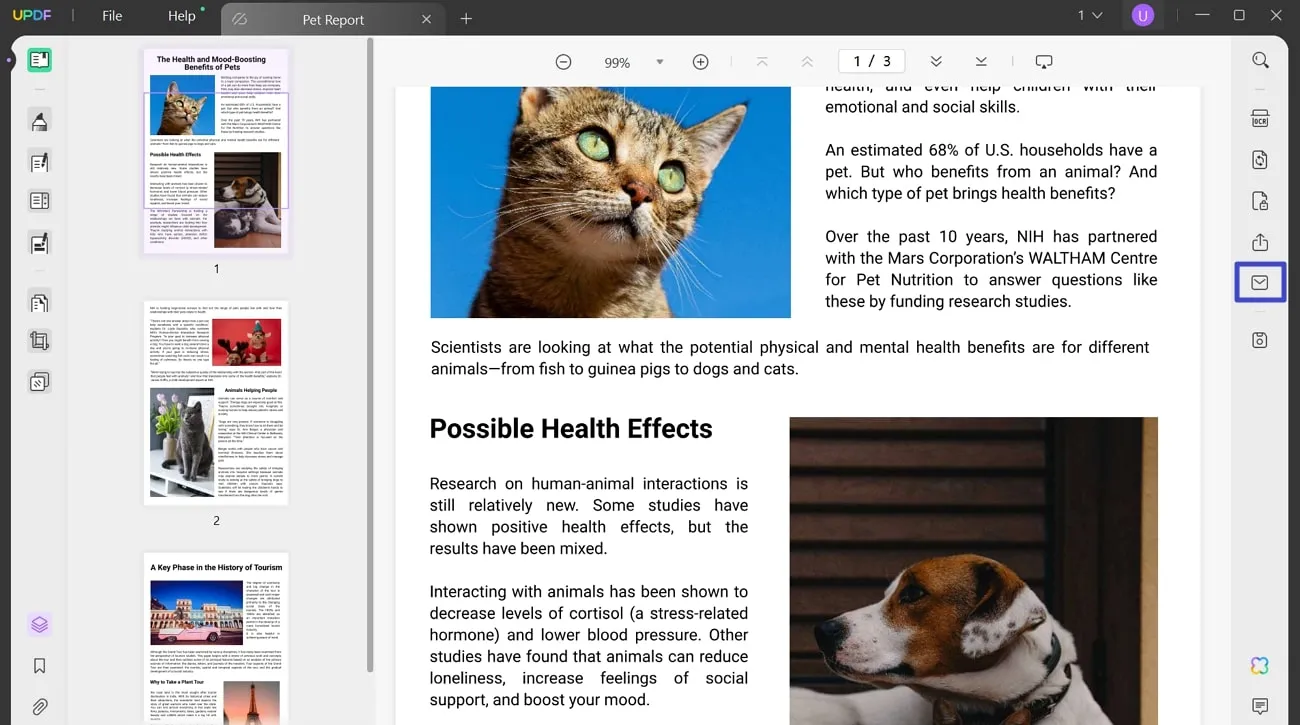
Task: Click the Share file icon
Action: [1260, 242]
